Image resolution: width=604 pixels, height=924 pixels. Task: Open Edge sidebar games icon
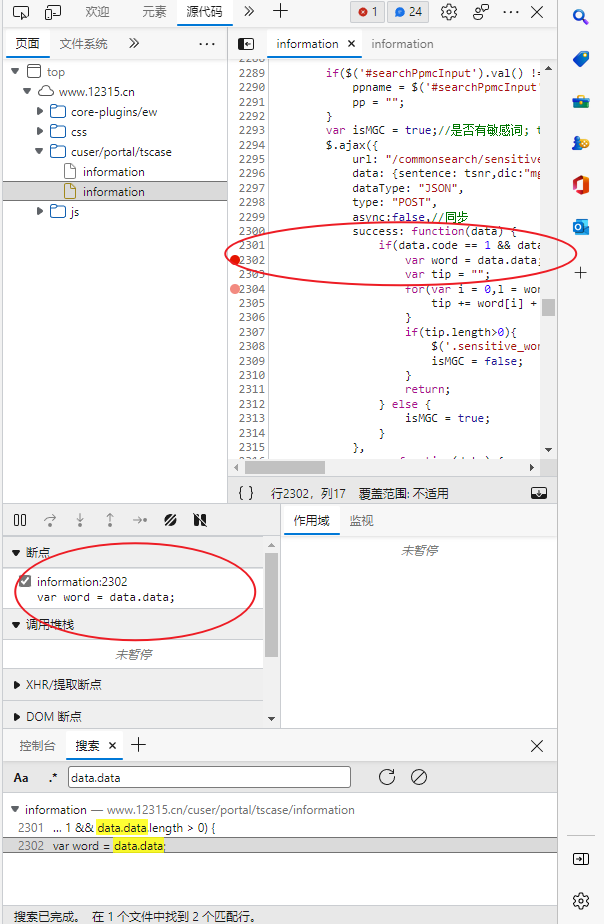[x=581, y=143]
